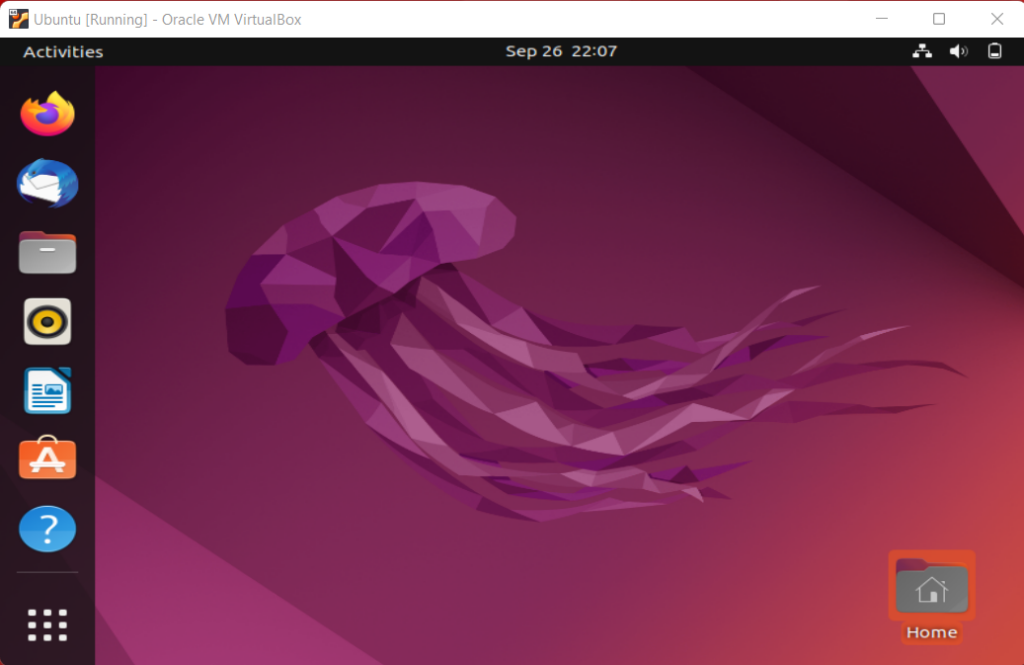Click the wired network status icon
Image resolution: width=1024 pixels, height=665 pixels.
(921, 52)
